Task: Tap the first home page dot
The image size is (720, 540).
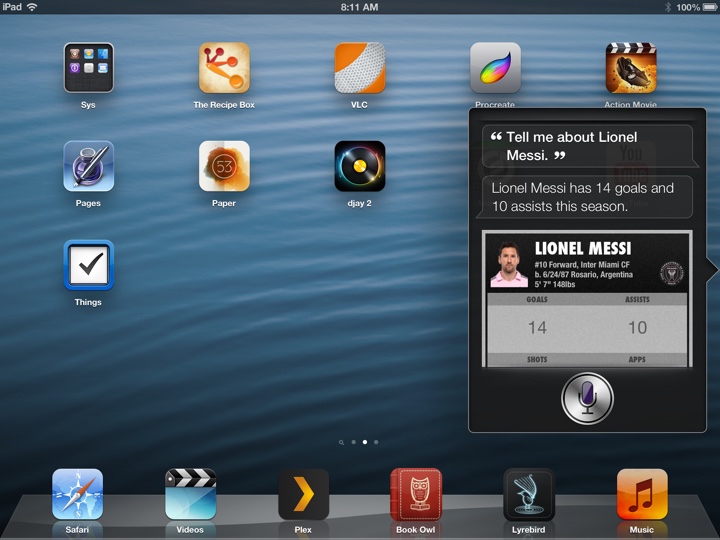Action: (354, 442)
